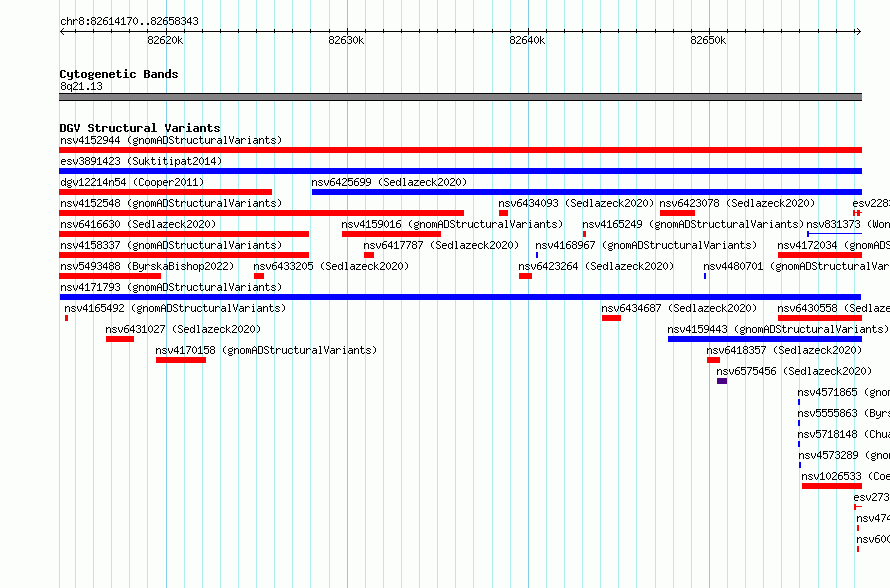890x588 pixels.
Task: Select the nsv6423264 red bar
Action: pyautogui.click(x=526, y=276)
